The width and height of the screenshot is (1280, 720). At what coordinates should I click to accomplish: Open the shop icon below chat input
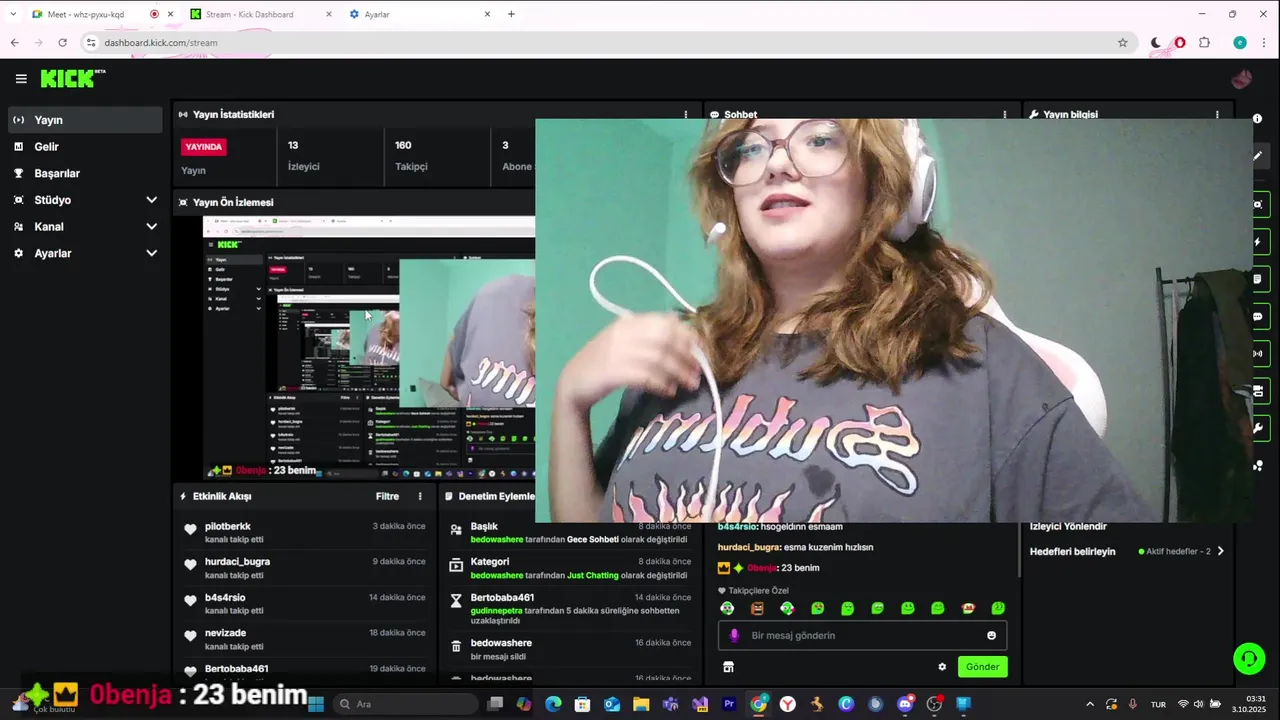728,667
